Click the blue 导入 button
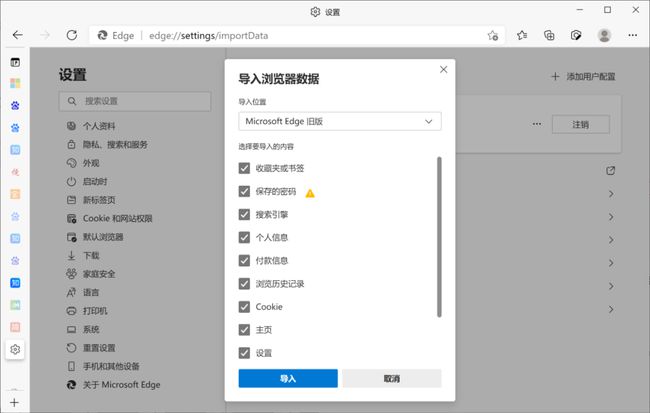 pyautogui.click(x=288, y=379)
